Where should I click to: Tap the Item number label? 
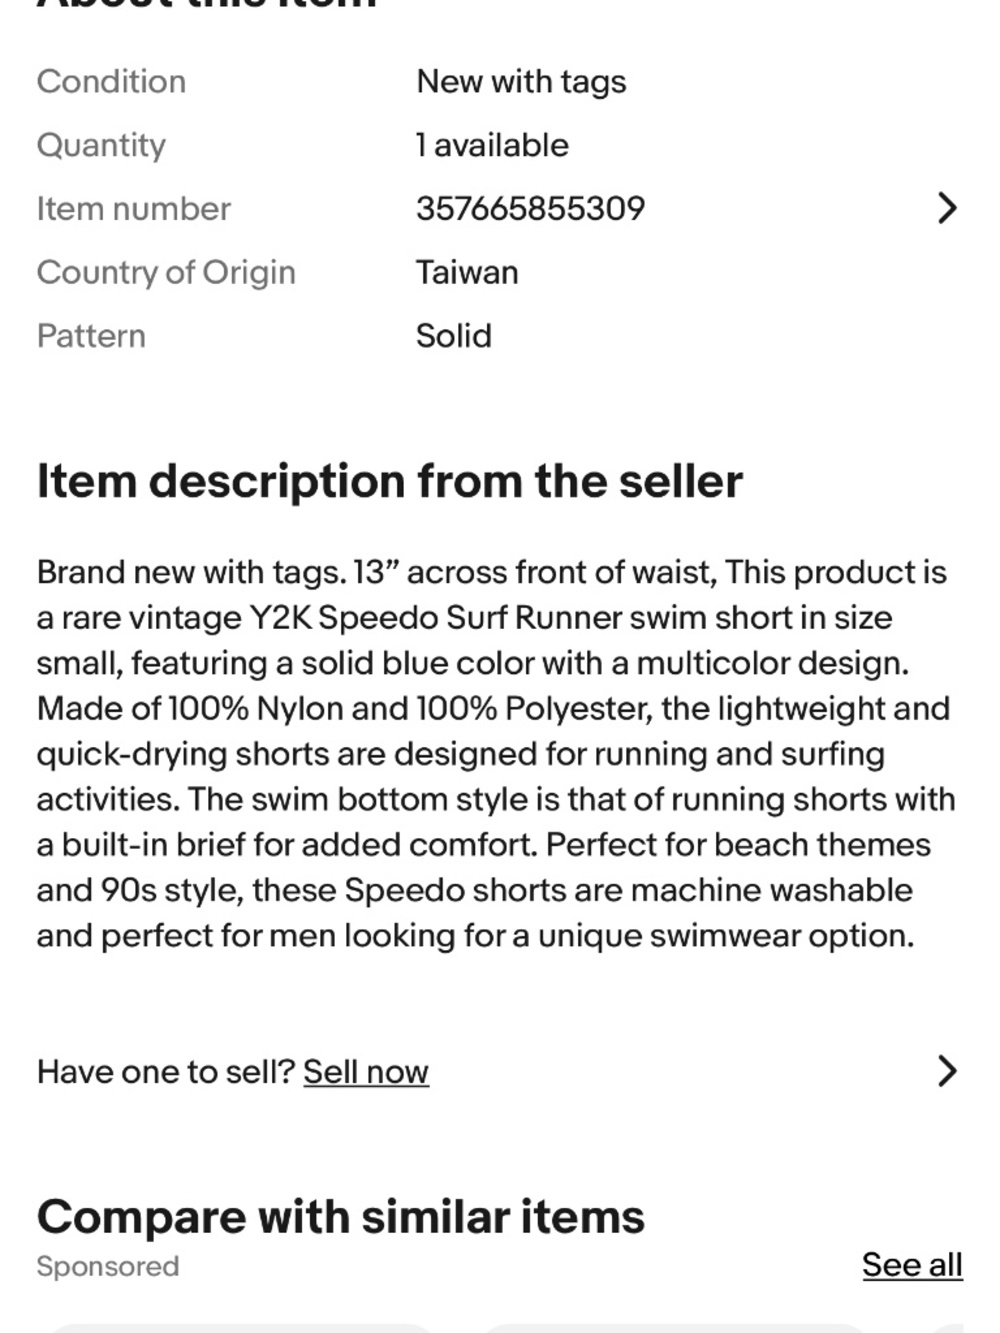134,208
